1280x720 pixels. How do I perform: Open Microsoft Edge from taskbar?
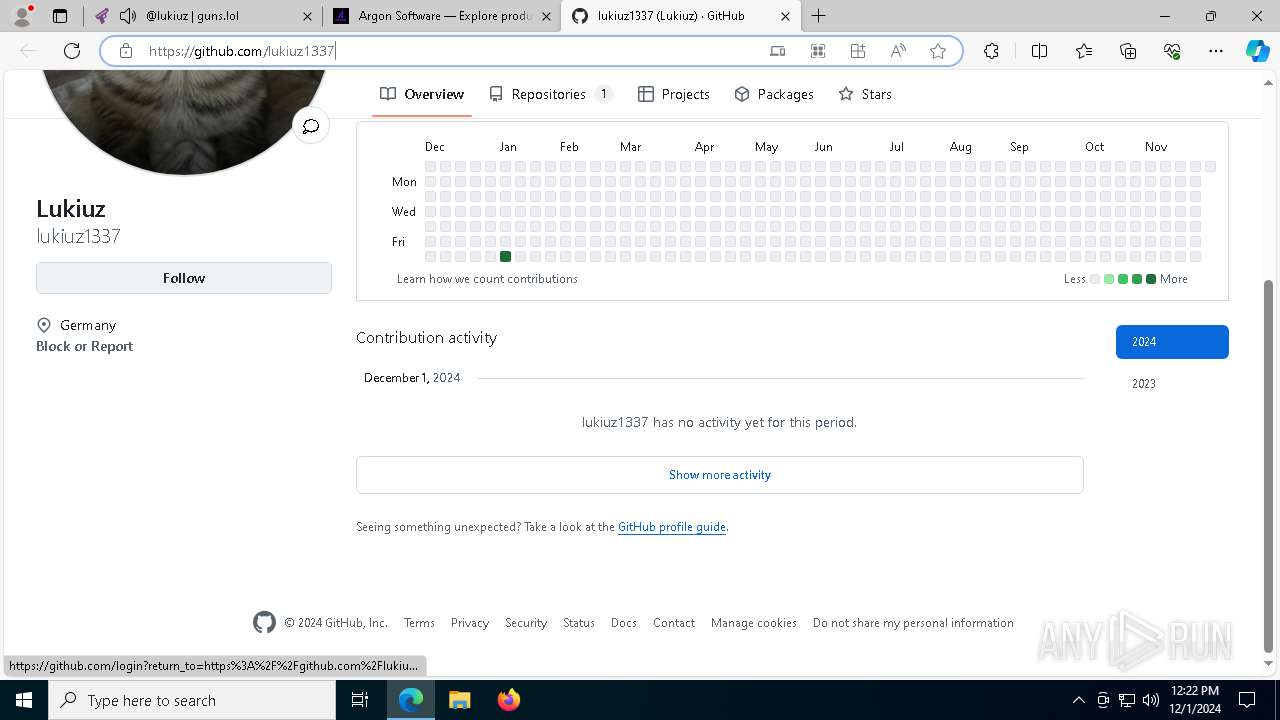(x=411, y=700)
